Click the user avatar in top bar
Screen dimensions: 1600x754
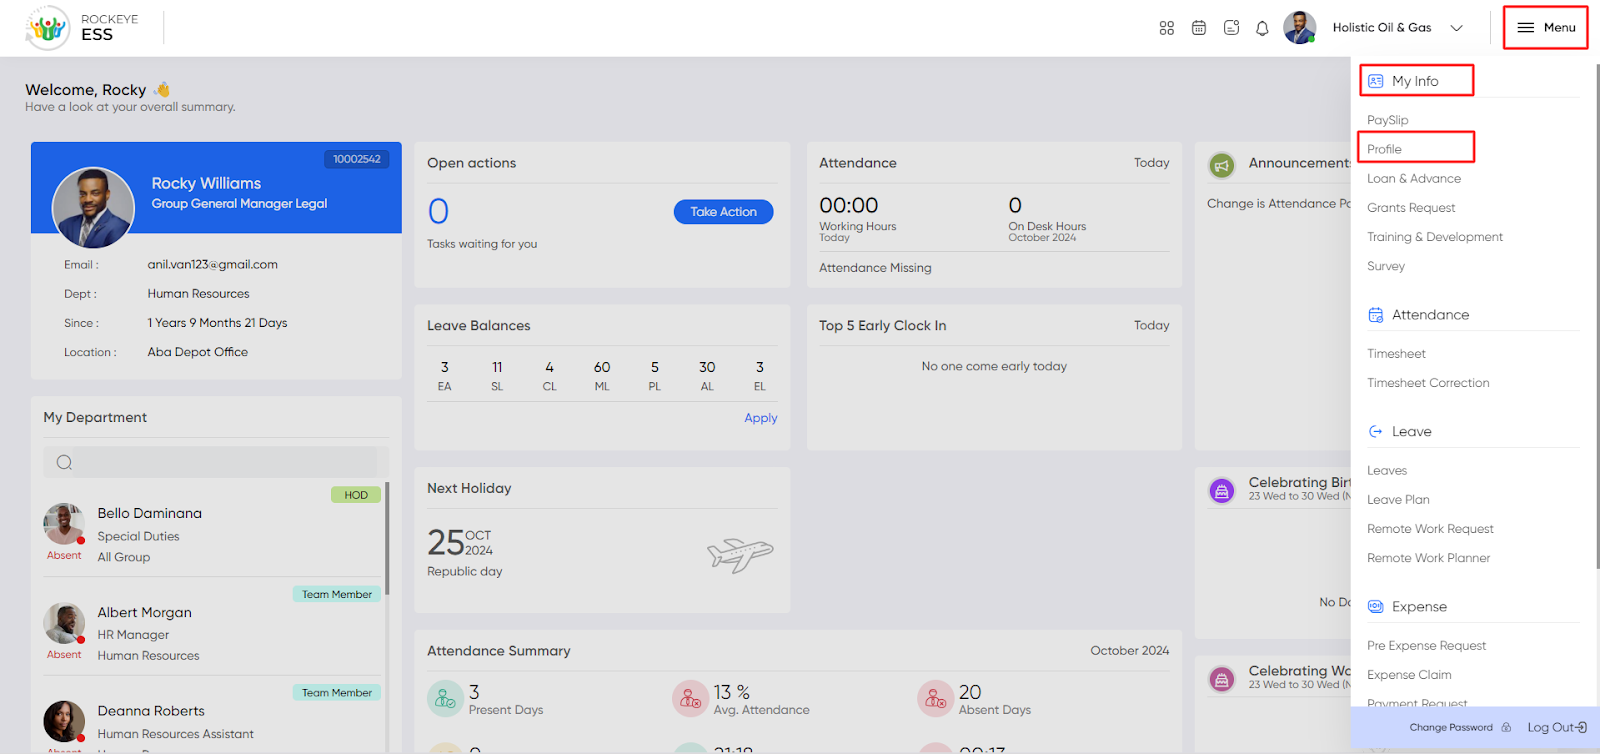pyautogui.click(x=1300, y=28)
